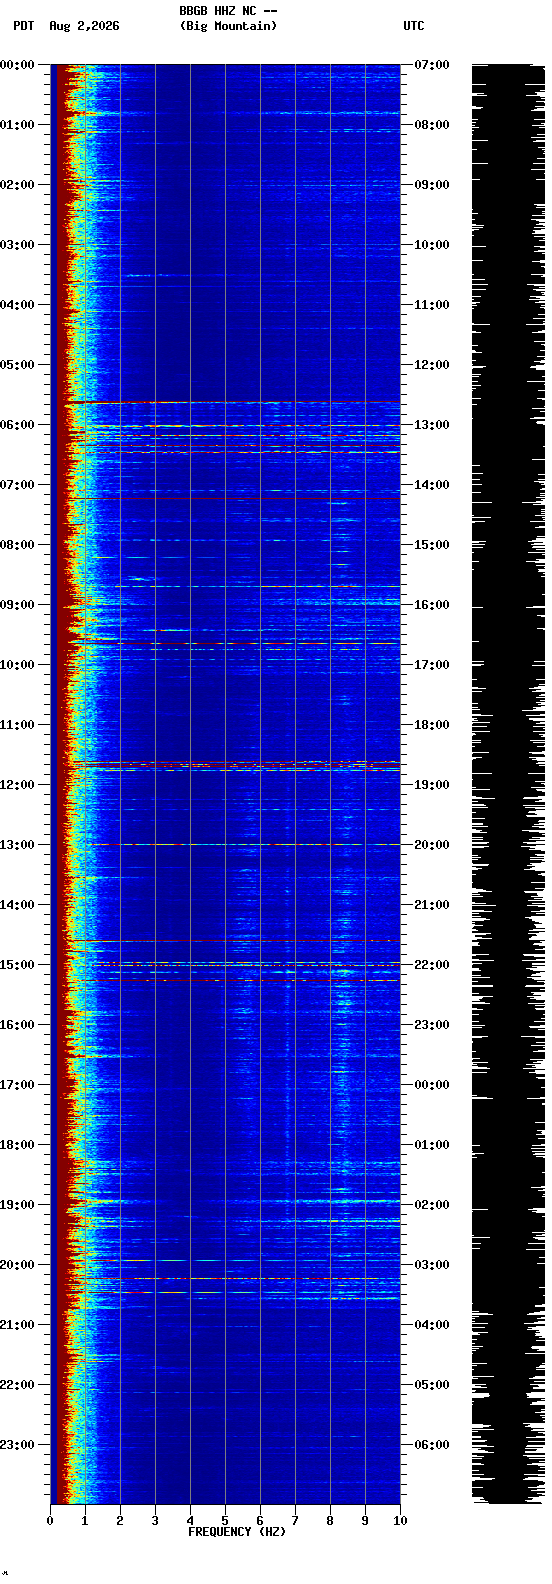Click the 07:00 UTC time label
The height and width of the screenshot is (1584, 552).
(x=432, y=65)
